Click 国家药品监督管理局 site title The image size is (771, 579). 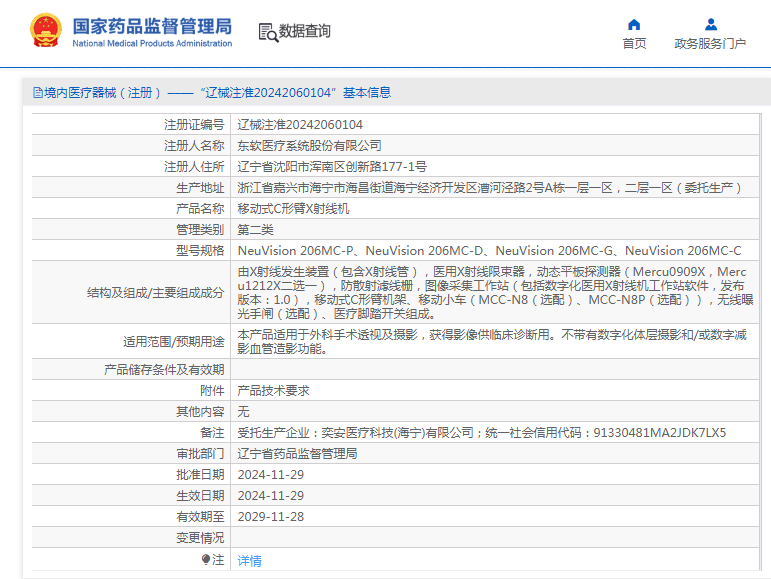pos(152,26)
